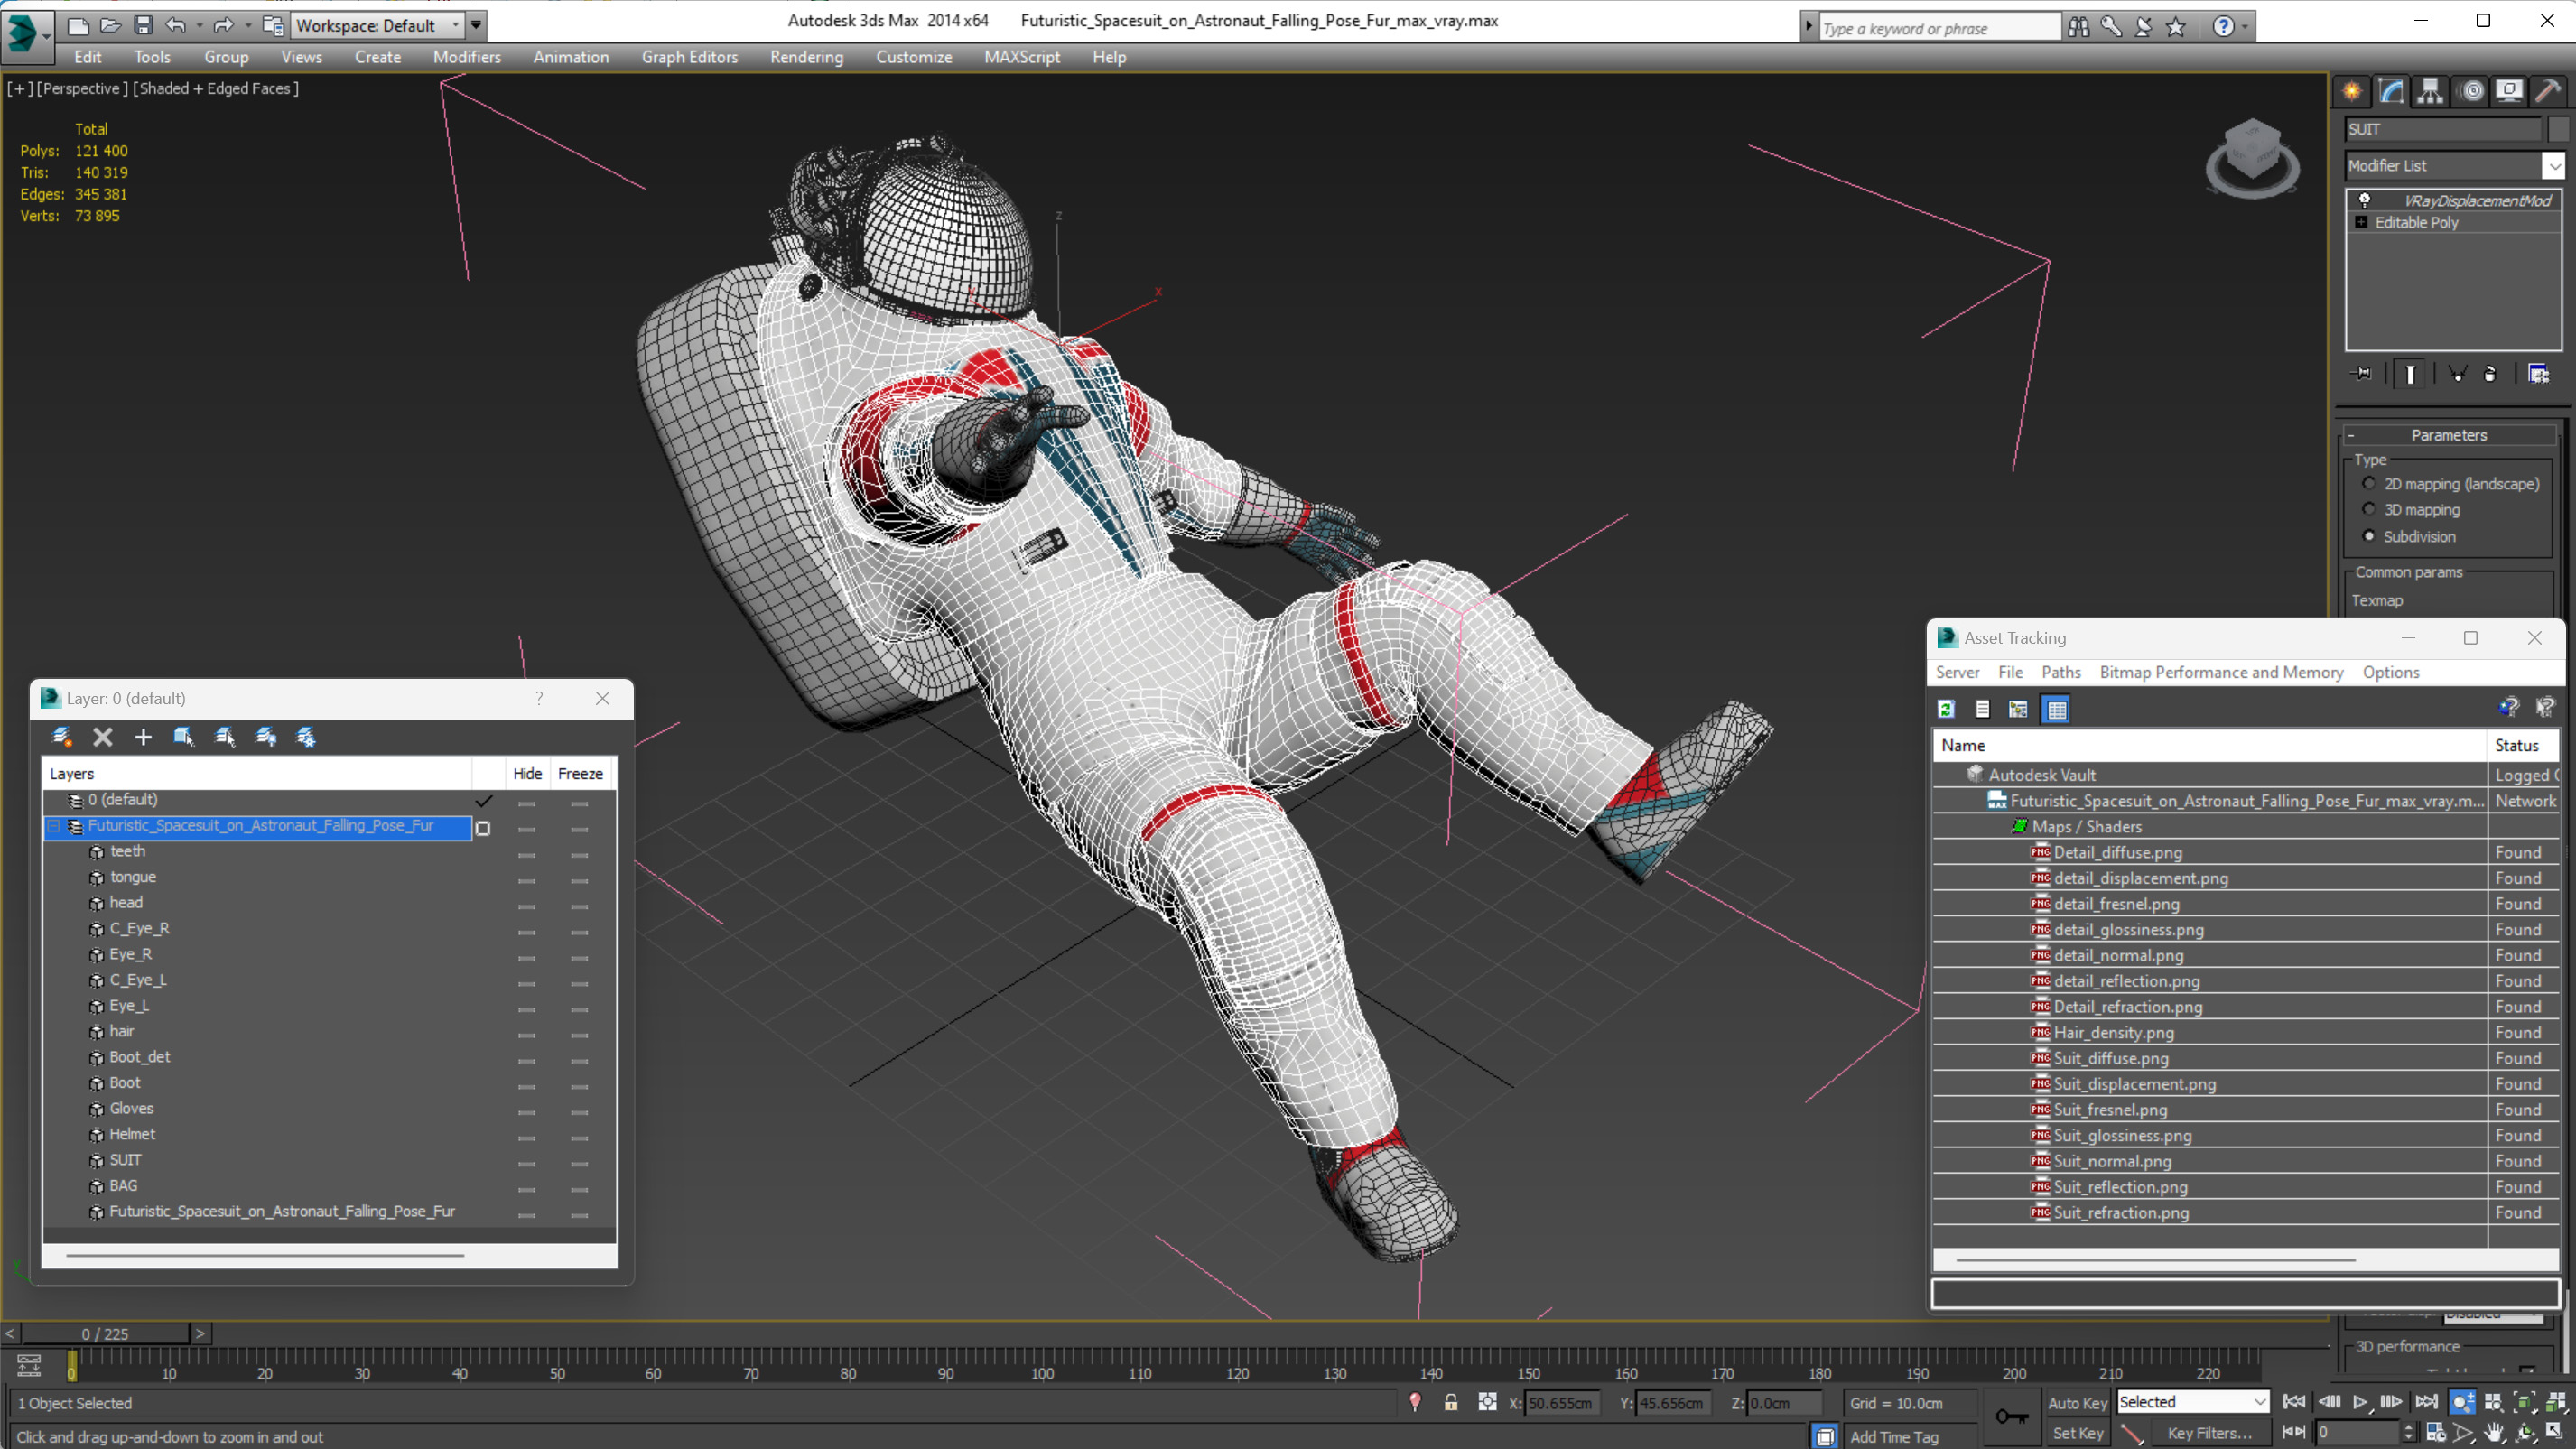Click the Perspective viewport label
The image size is (2576, 1449).
tap(82, 88)
